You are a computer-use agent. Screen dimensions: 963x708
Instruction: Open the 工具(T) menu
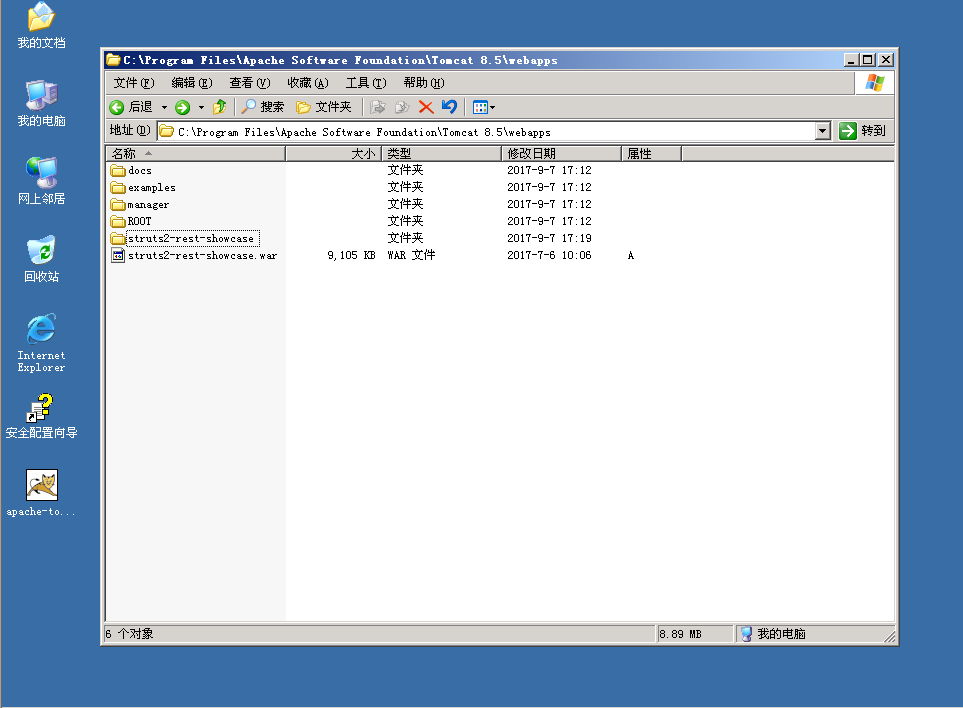coord(366,83)
